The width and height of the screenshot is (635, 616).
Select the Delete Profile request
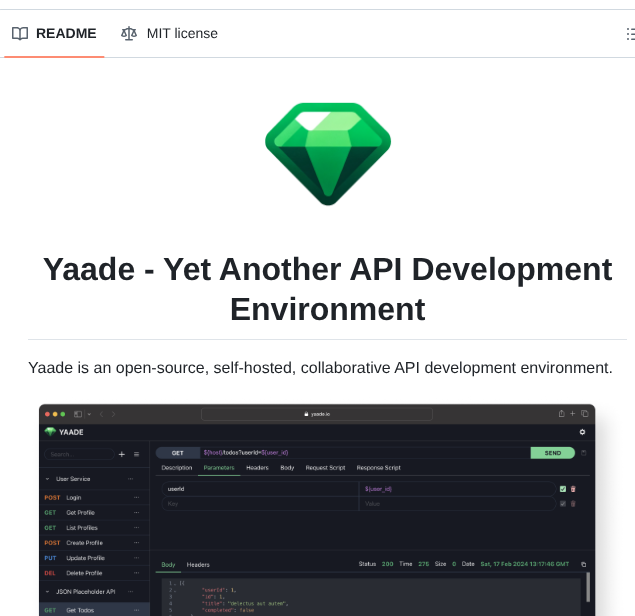[x=94, y=573]
